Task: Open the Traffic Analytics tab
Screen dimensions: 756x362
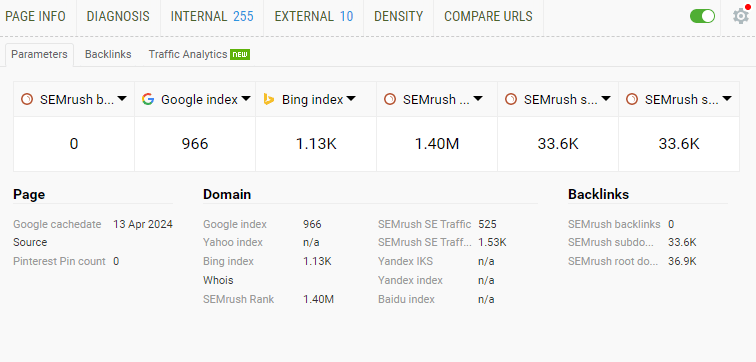Action: 188,54
